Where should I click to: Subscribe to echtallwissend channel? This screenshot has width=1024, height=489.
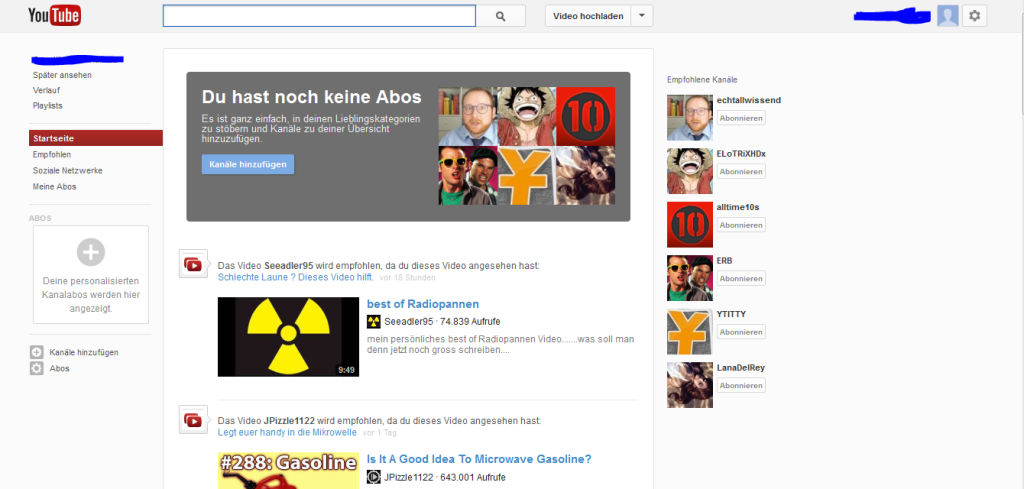741,118
